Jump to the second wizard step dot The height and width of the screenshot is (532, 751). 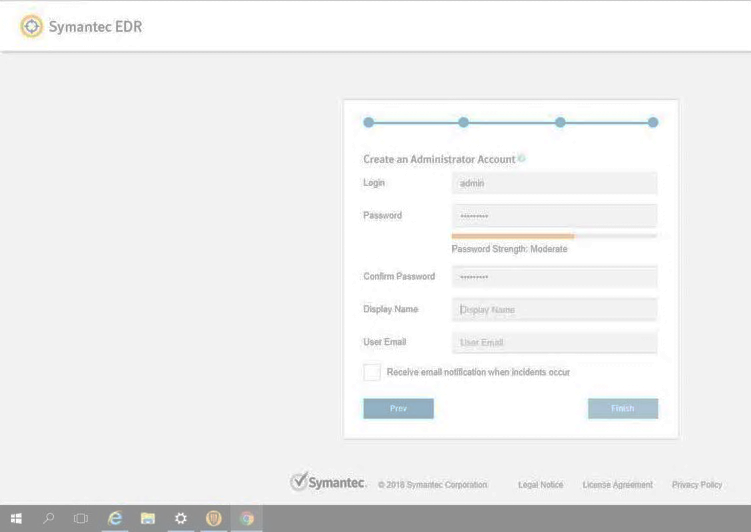tap(463, 122)
